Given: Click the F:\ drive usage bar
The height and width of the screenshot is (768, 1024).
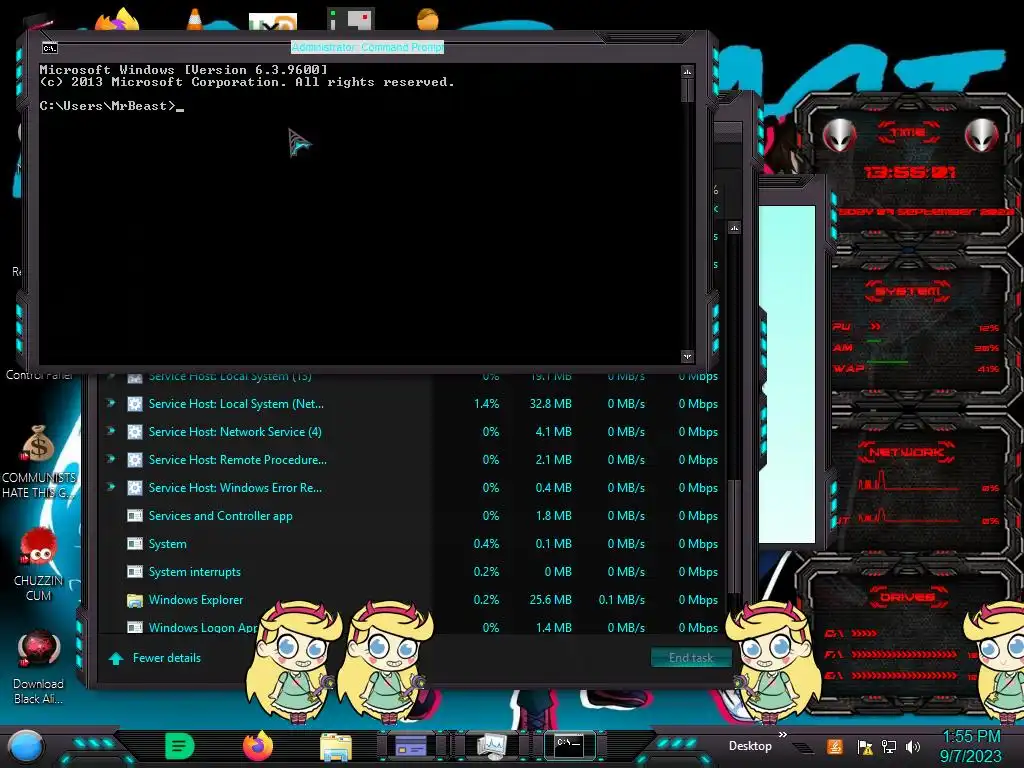Looking at the screenshot, I should (x=904, y=654).
